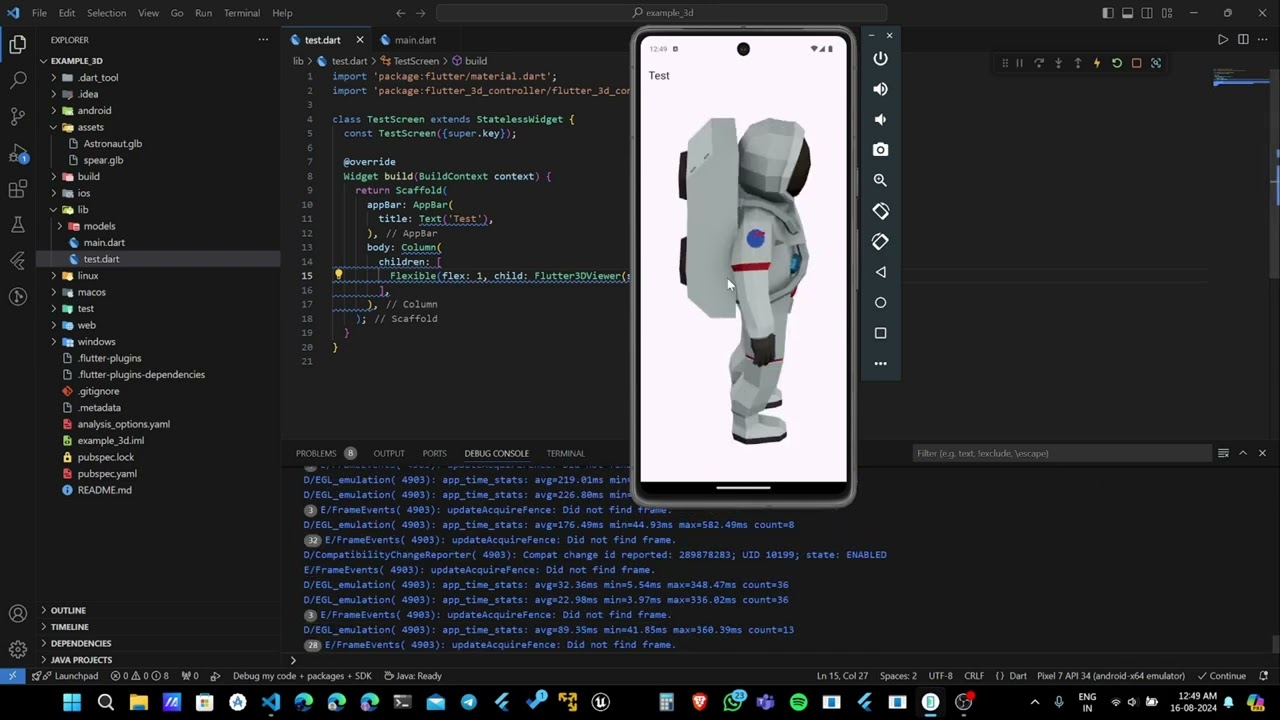Viewport: 1280px width, 720px height.
Task: Click the emulator zoom magnifier
Action: (x=880, y=180)
